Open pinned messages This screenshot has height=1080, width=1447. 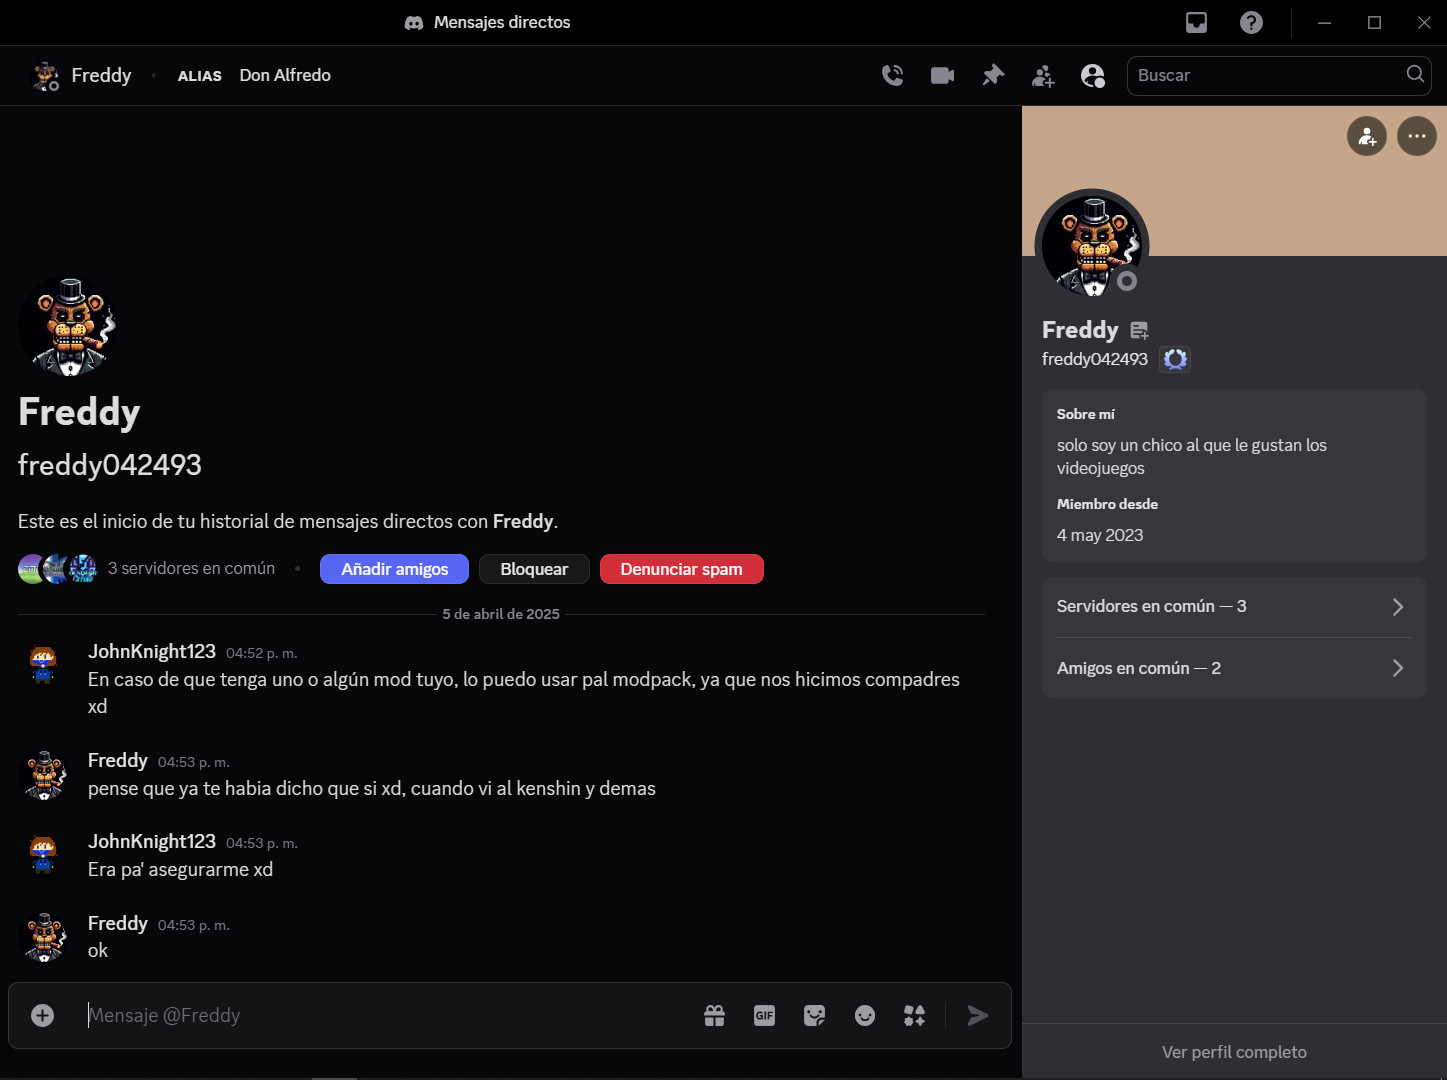(993, 75)
